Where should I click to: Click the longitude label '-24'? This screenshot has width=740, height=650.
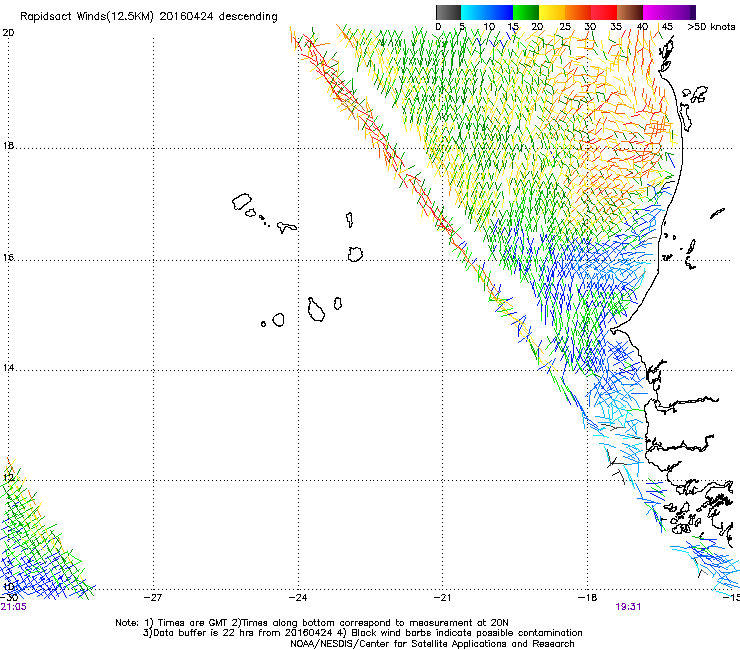click(x=298, y=598)
